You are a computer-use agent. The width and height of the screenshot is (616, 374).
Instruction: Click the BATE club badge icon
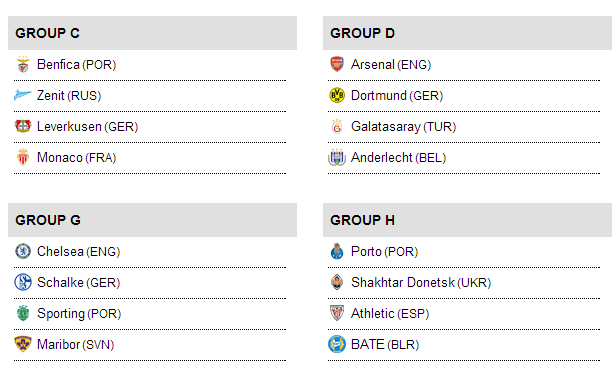[x=337, y=344]
